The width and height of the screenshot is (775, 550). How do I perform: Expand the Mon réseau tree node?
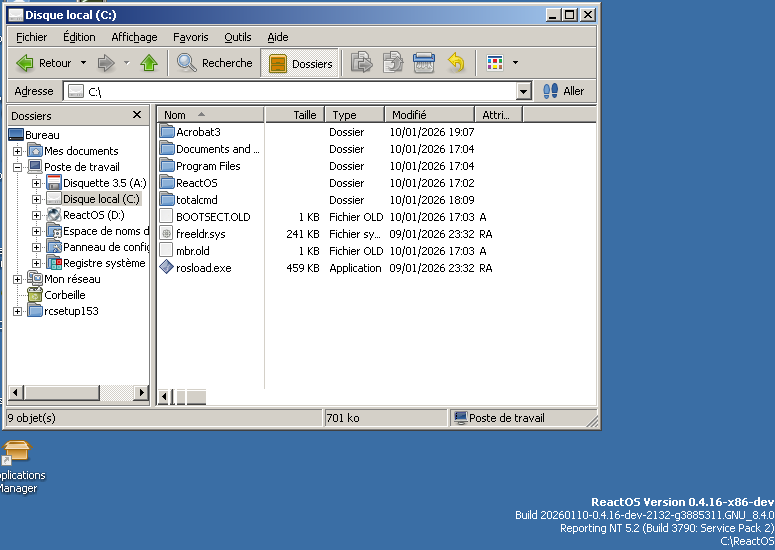point(18,279)
